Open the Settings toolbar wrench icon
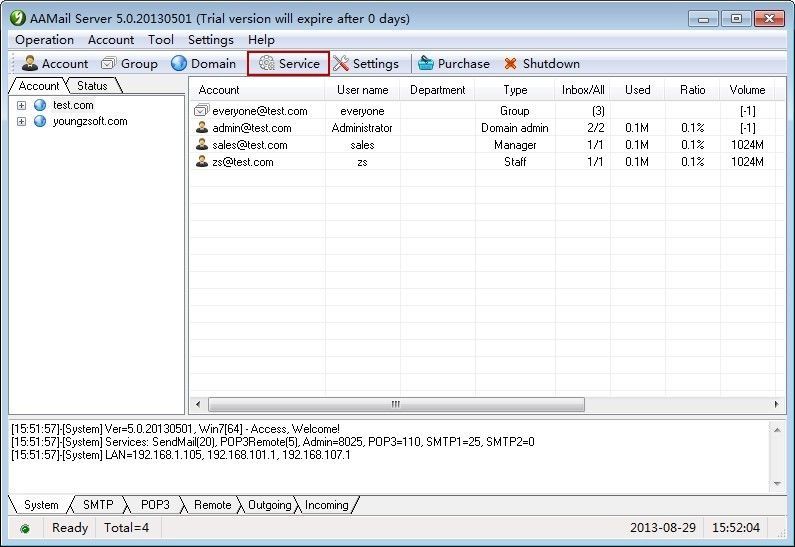Screen dimensions: 795x547 pos(341,64)
